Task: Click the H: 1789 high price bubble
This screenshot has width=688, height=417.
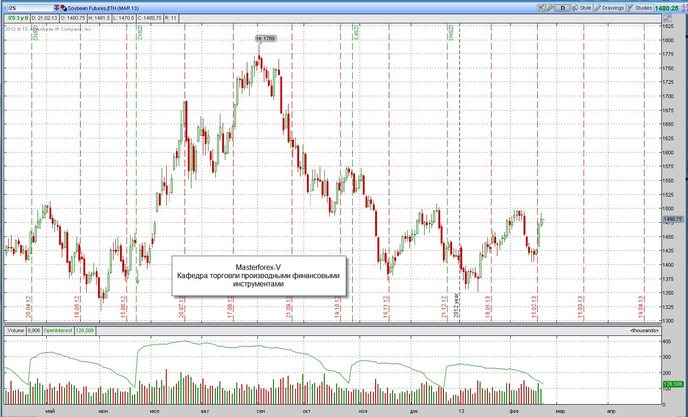Action: pos(266,39)
